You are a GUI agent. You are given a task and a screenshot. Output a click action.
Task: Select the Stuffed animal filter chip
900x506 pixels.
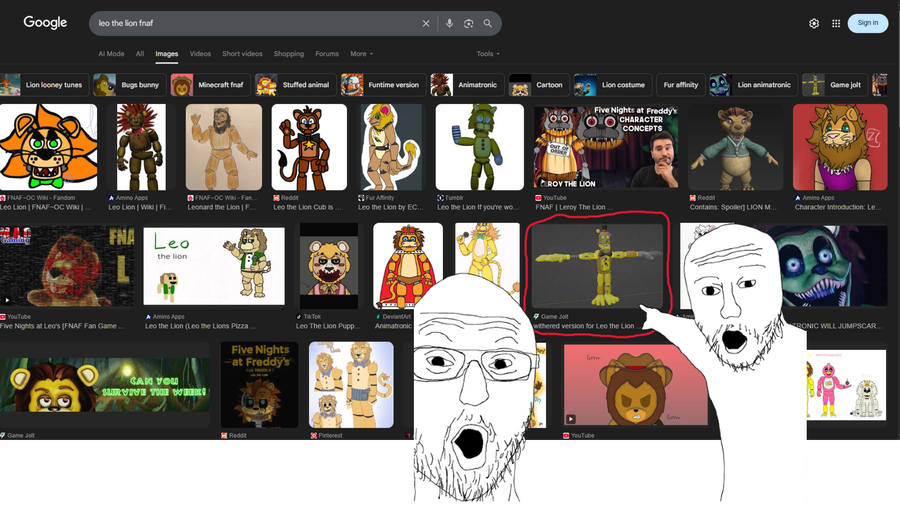pos(296,85)
